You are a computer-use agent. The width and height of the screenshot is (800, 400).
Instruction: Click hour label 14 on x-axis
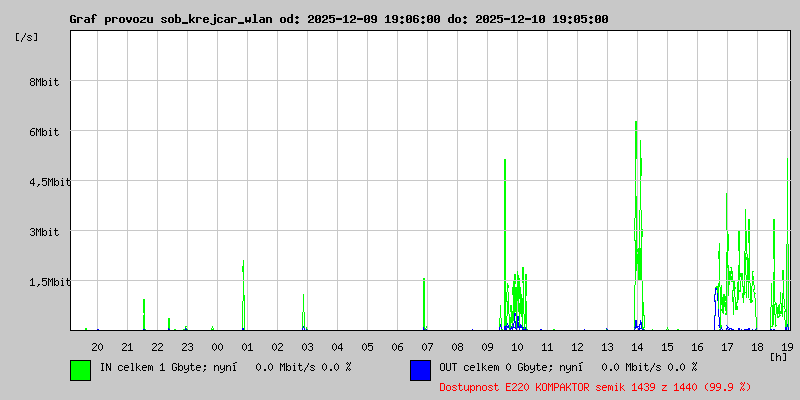tap(637, 347)
